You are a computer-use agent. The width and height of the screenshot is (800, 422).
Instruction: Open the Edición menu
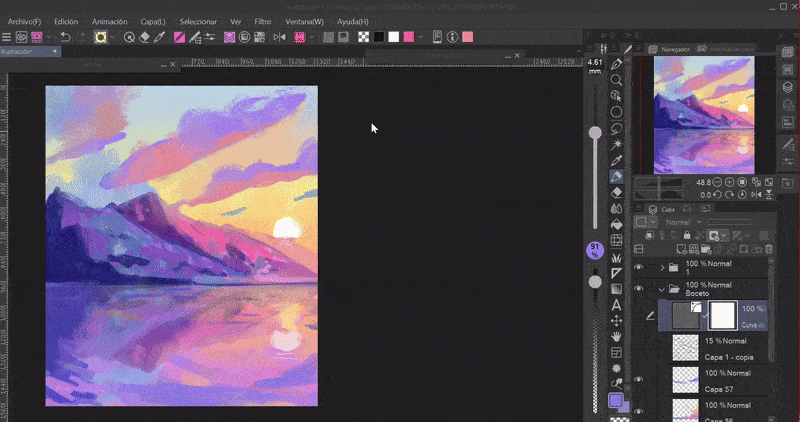click(66, 21)
